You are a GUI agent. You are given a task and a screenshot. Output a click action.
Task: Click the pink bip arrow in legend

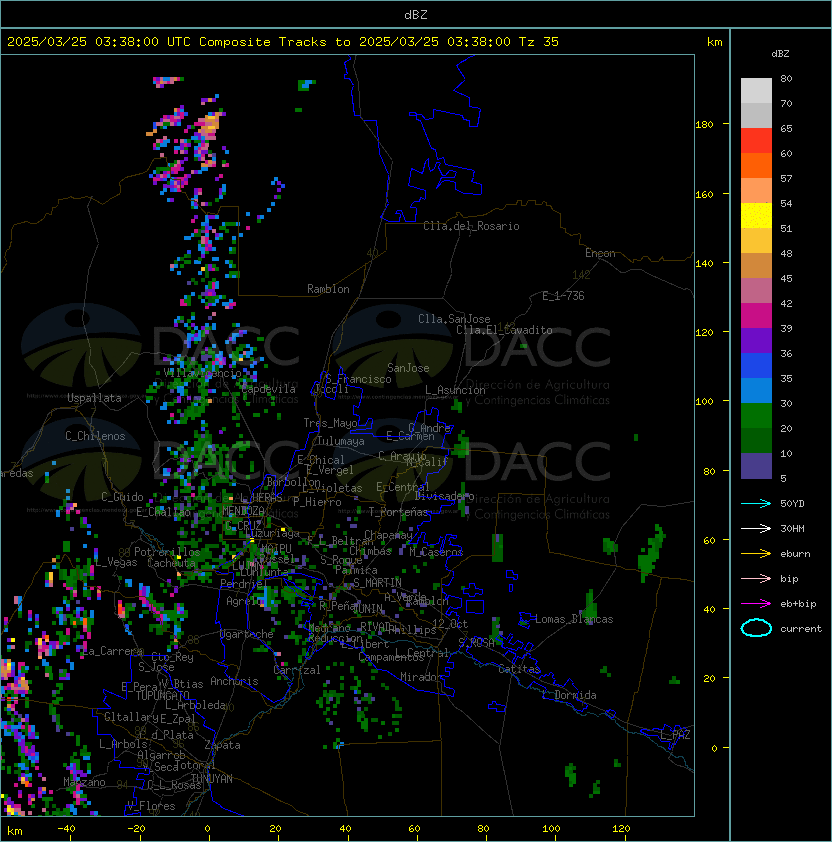(756, 578)
